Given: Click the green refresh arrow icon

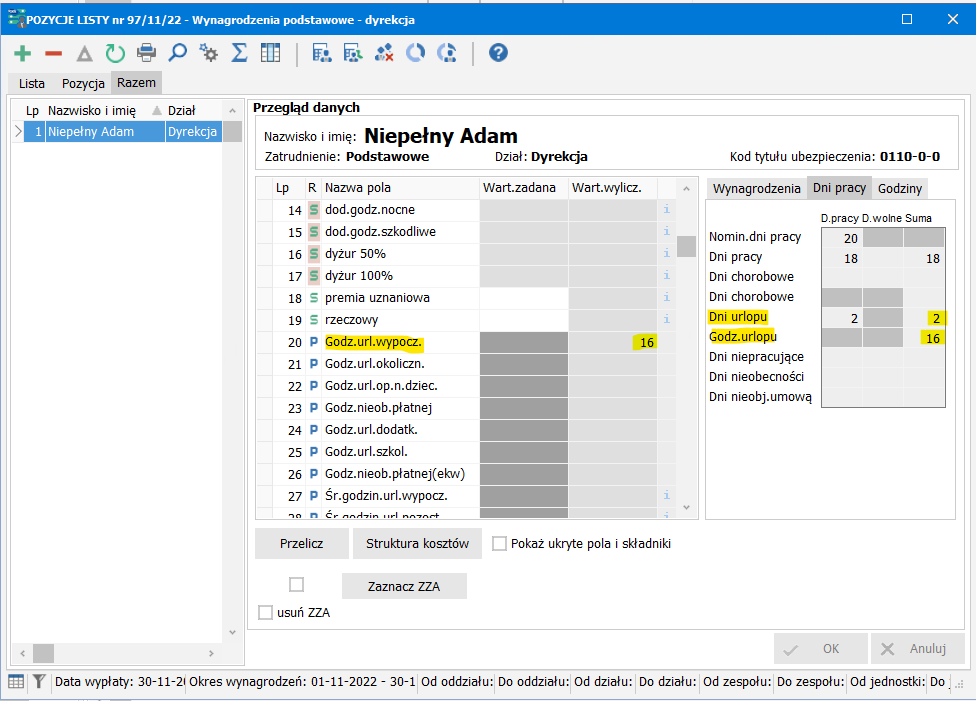Looking at the screenshot, I should click(115, 54).
